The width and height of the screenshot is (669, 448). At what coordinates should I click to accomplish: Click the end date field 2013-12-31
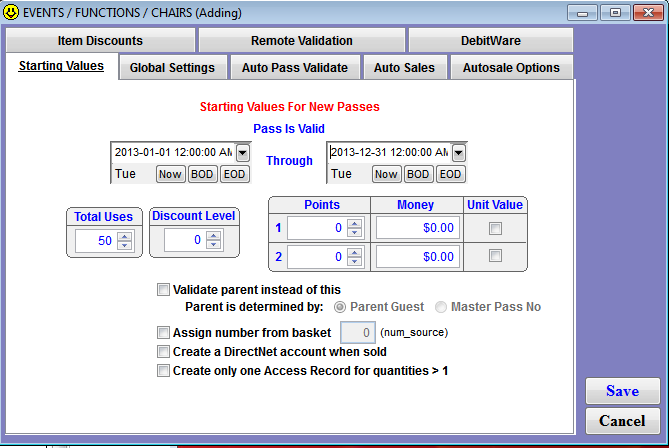pos(389,152)
